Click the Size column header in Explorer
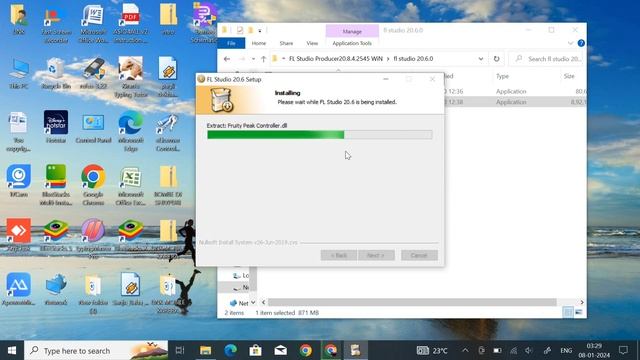This screenshot has height=360, width=640. (x=569, y=76)
